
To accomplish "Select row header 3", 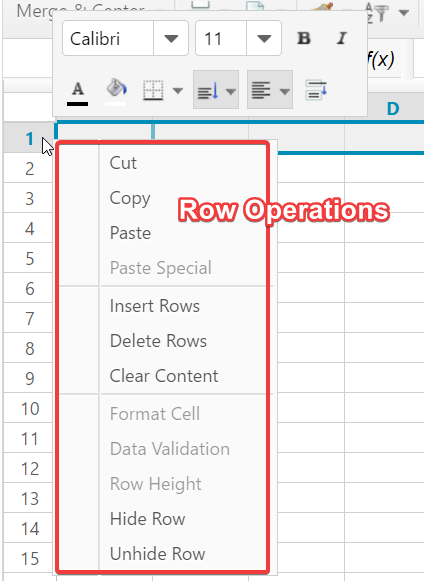I will 29,198.
